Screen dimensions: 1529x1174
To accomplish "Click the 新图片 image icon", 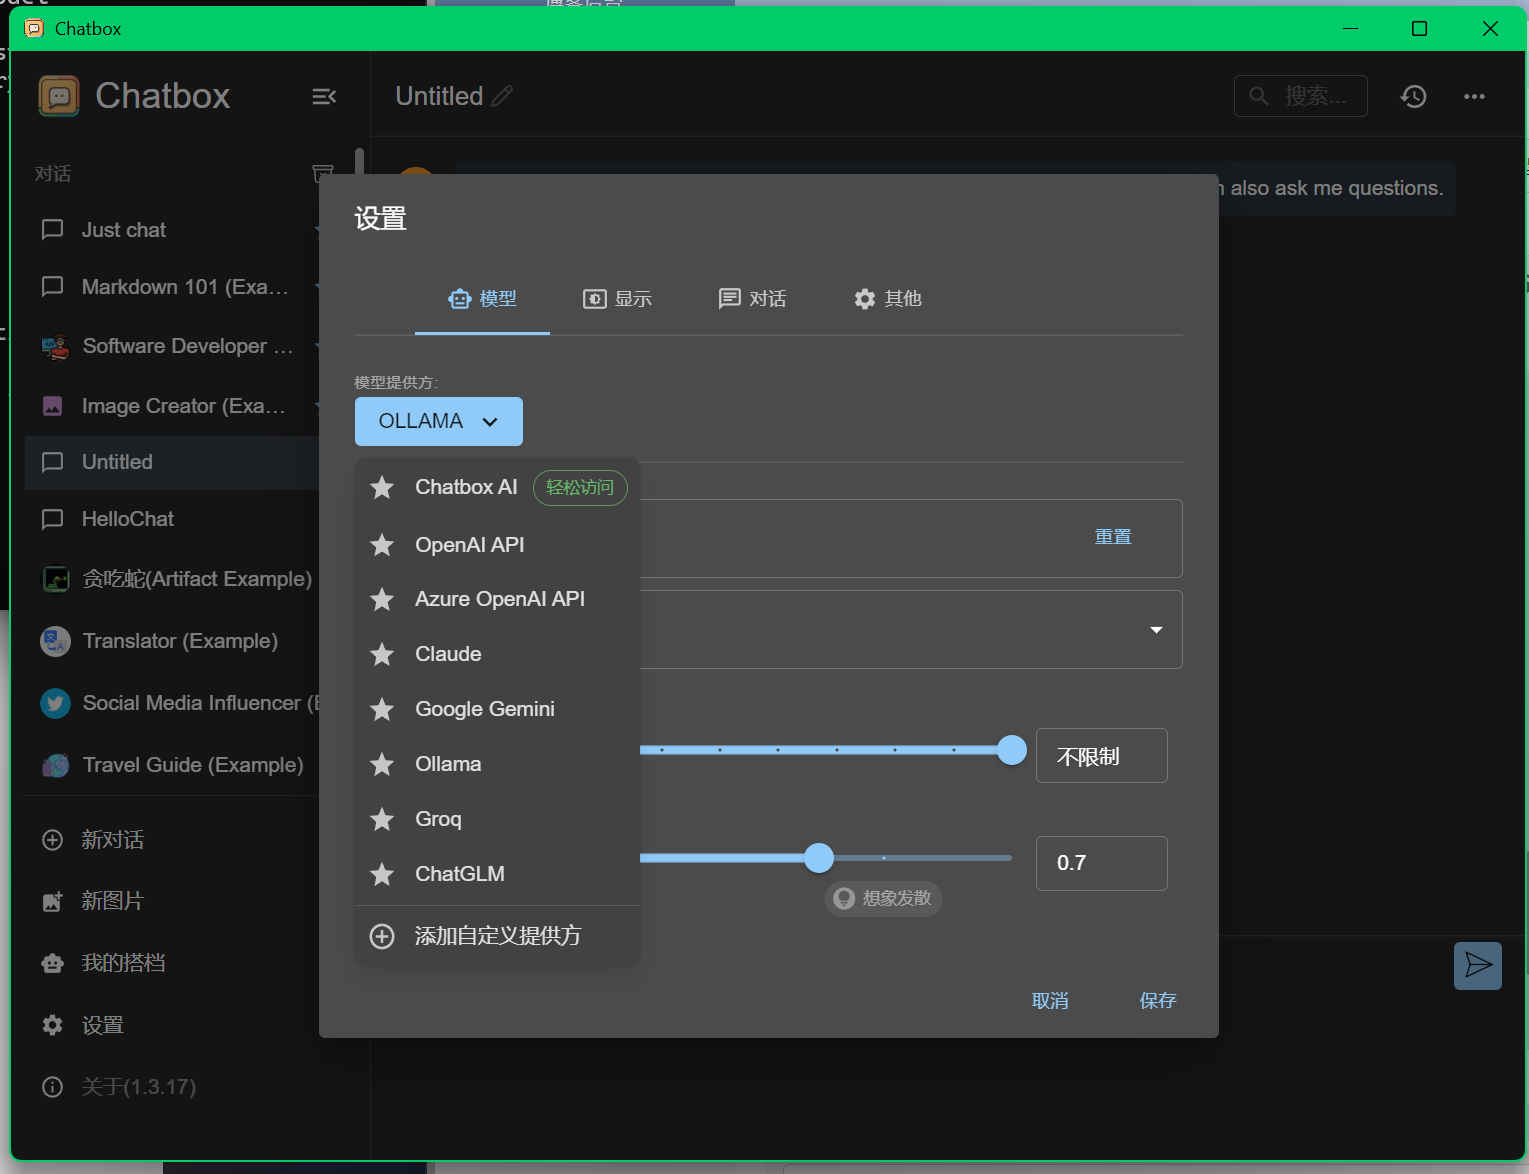I will (53, 901).
